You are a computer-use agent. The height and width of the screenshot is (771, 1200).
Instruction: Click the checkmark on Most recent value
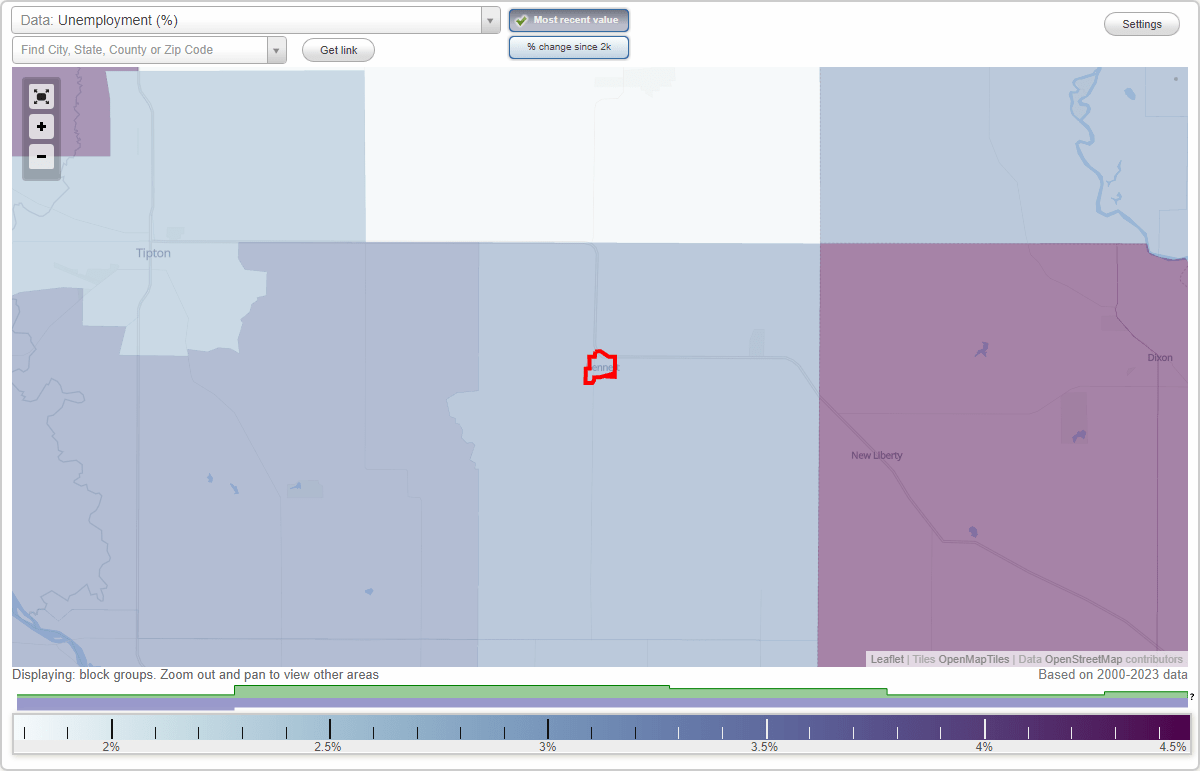point(521,19)
